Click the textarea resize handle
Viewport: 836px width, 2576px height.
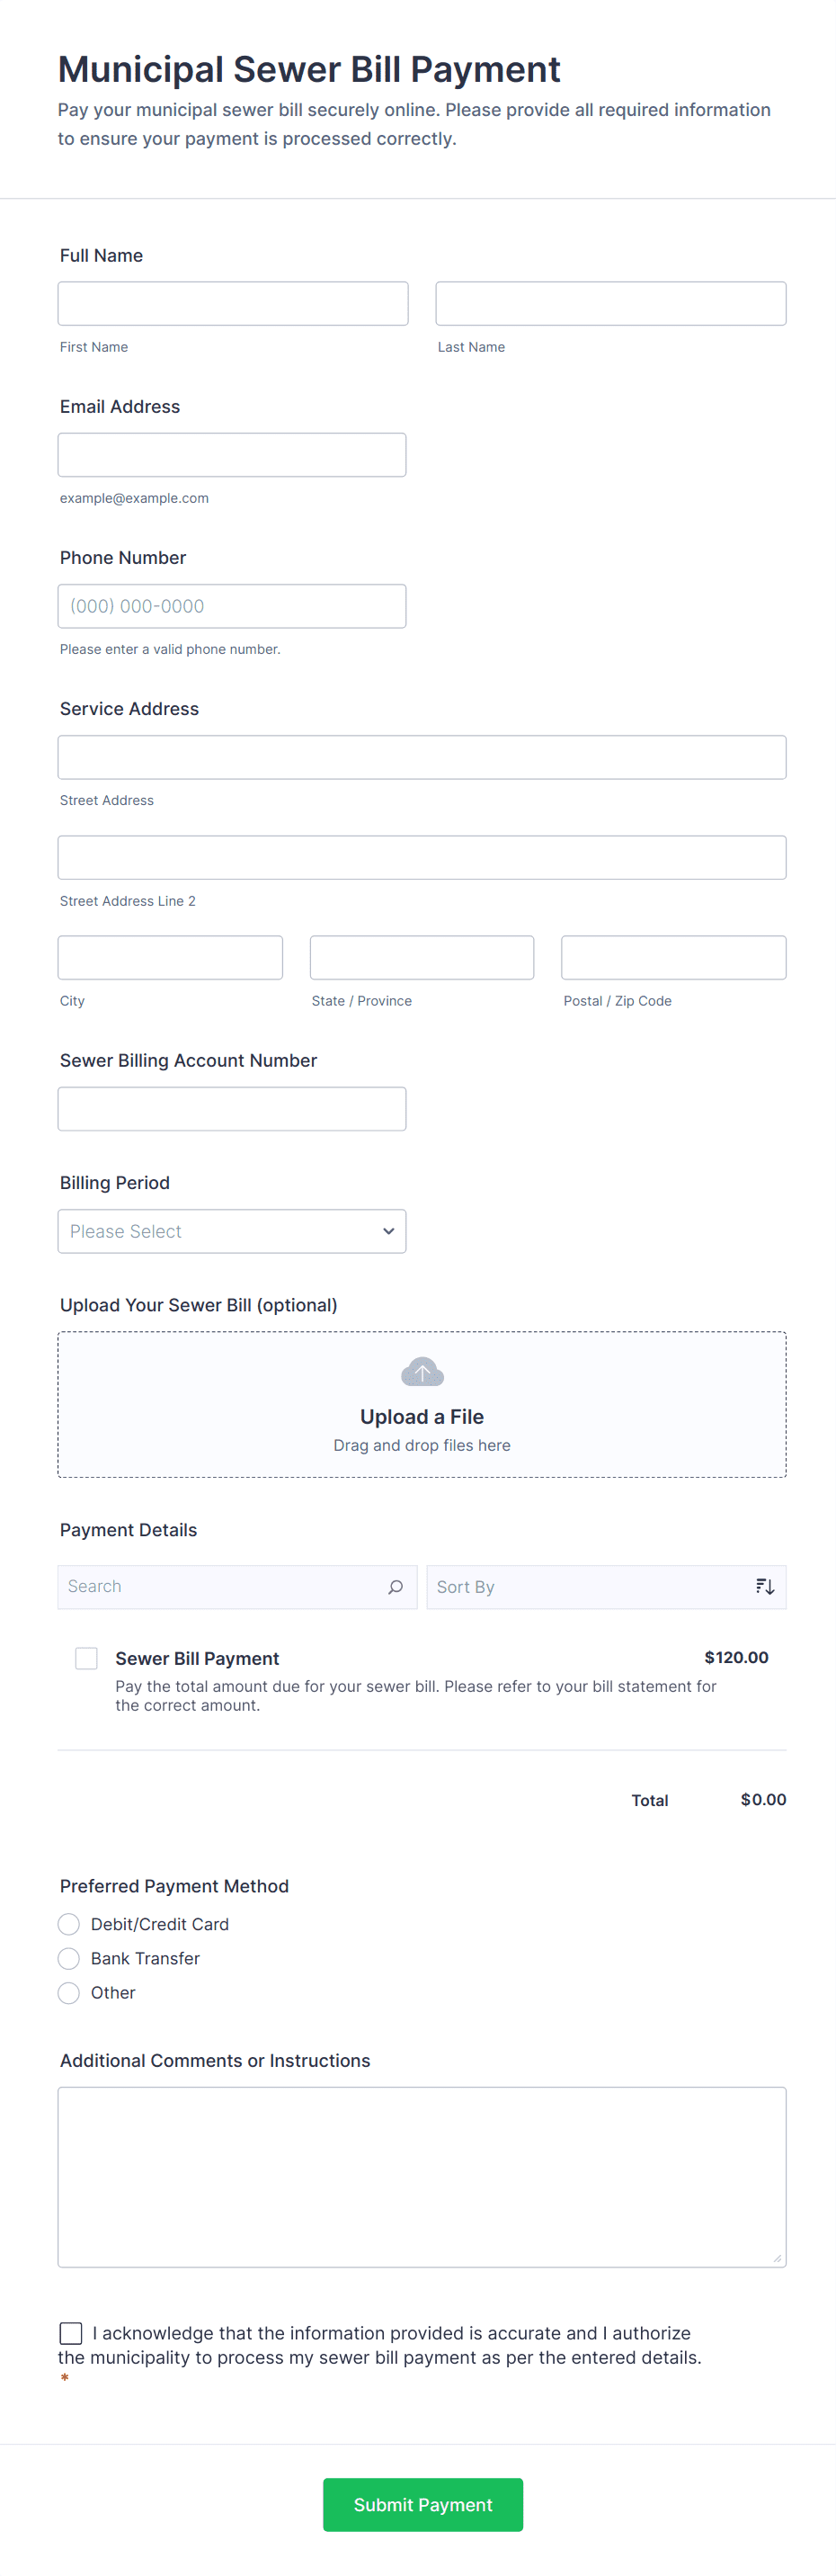(777, 2258)
